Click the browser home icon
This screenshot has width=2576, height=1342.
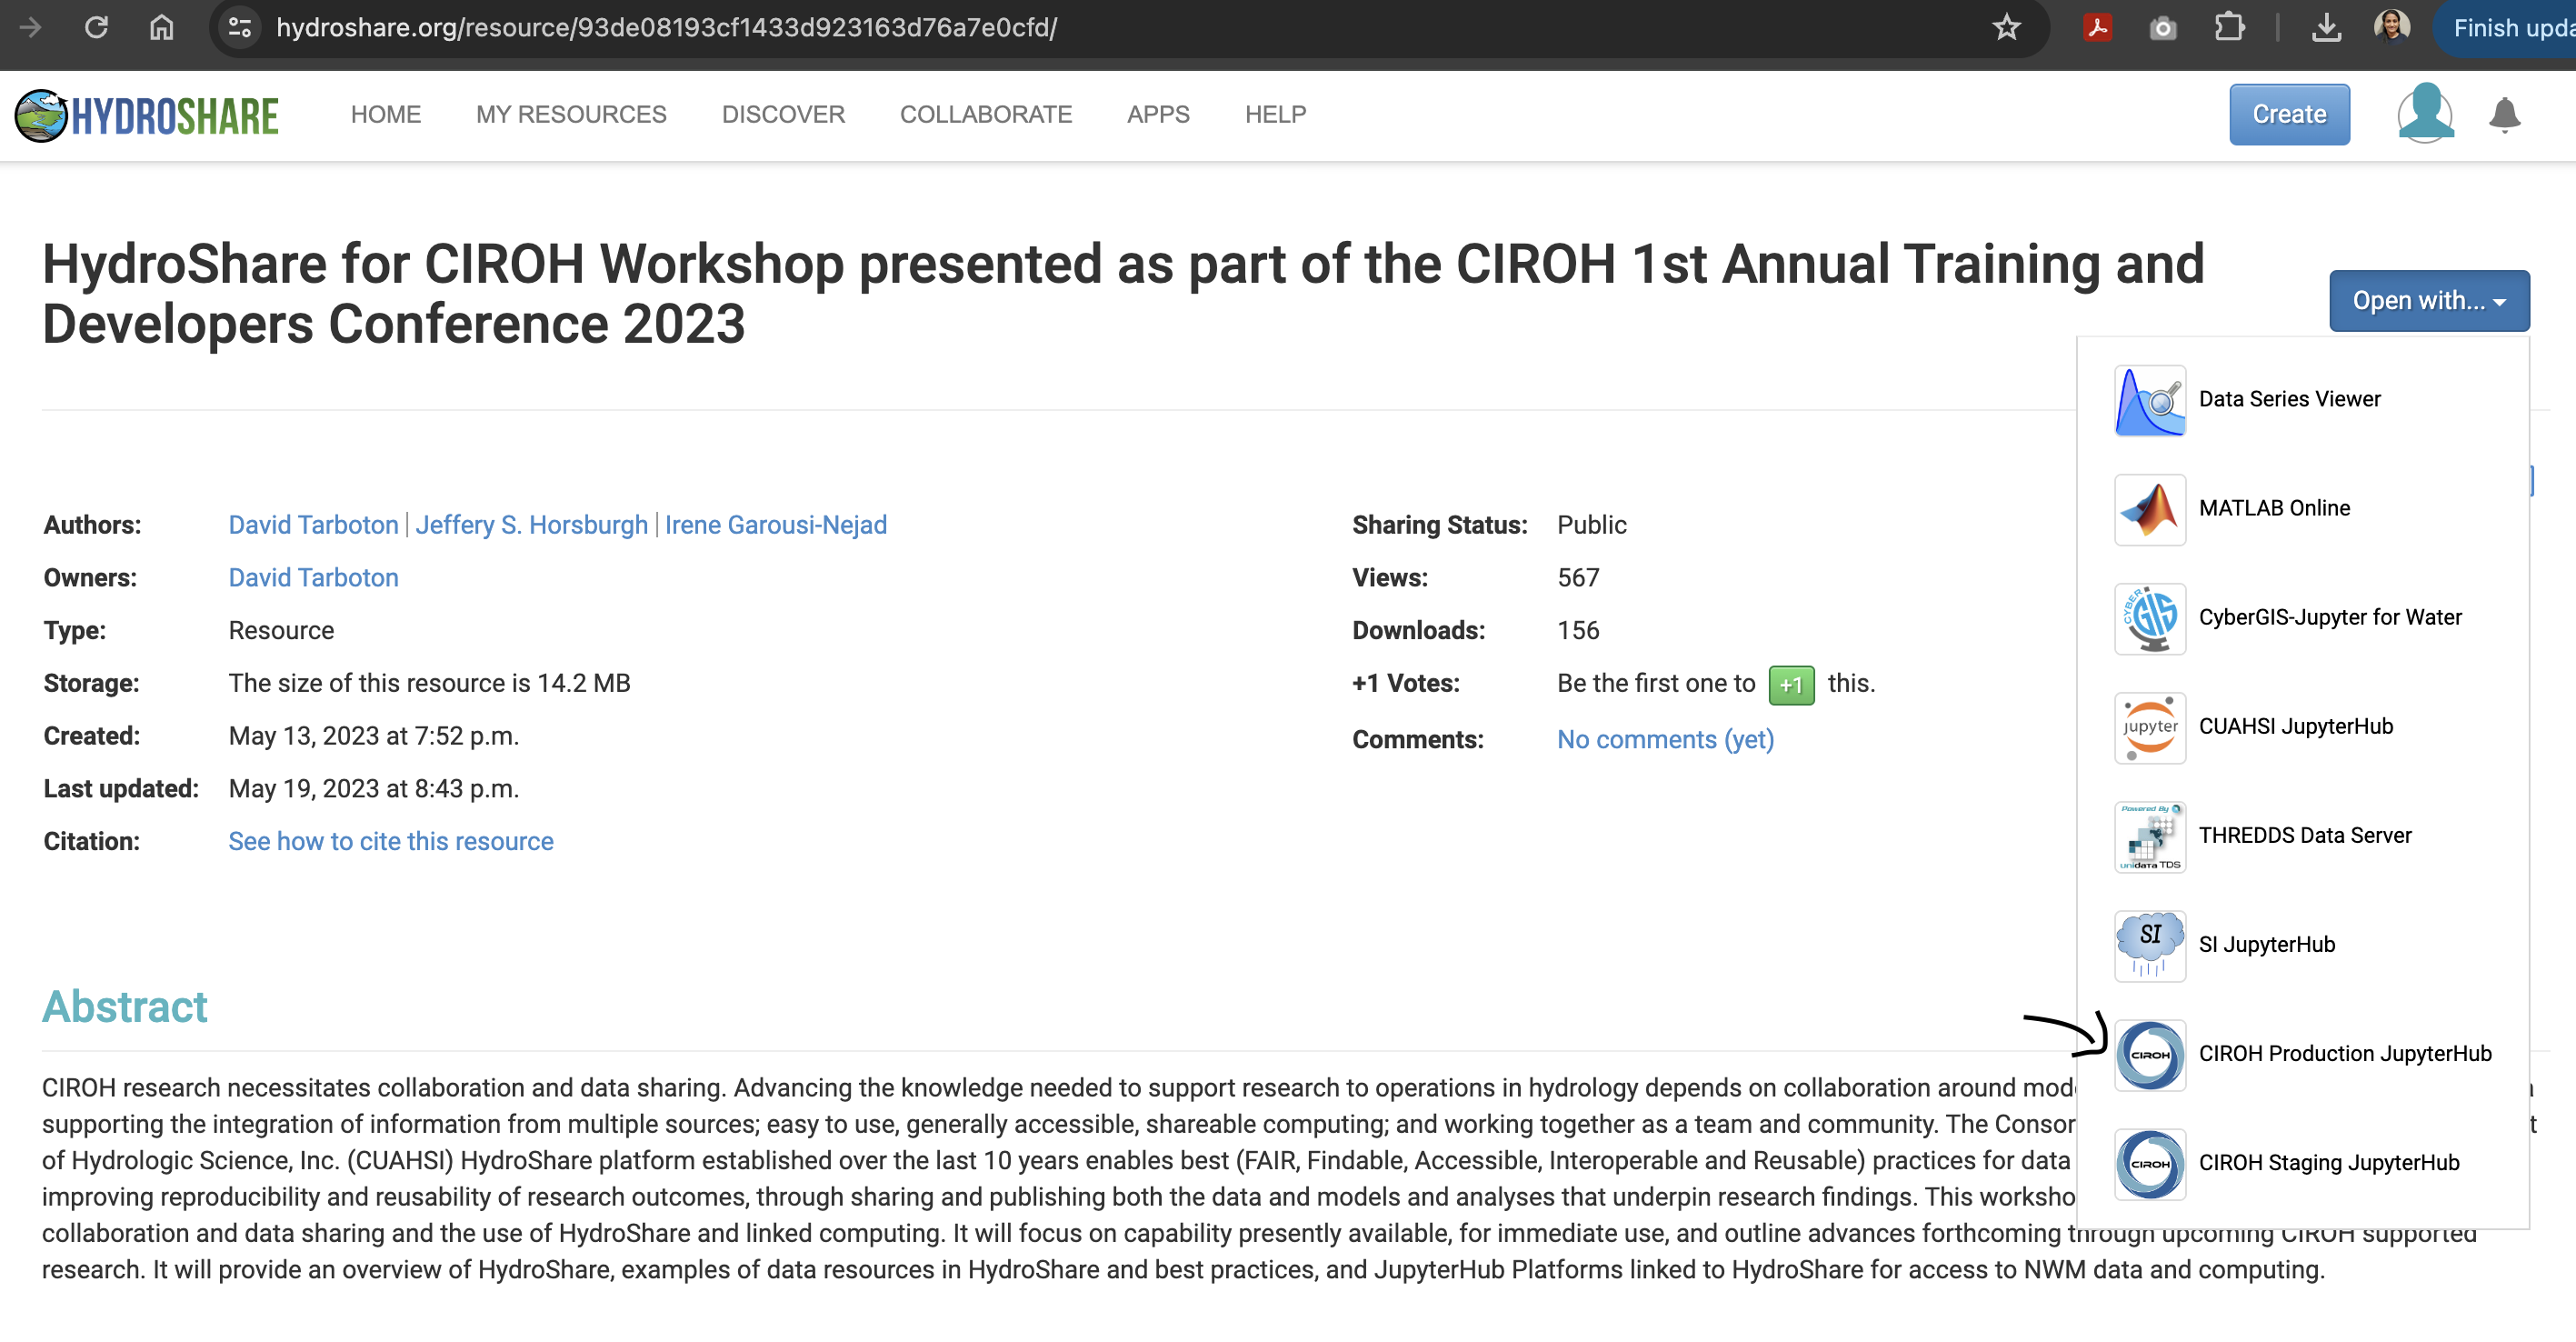pos(162,28)
